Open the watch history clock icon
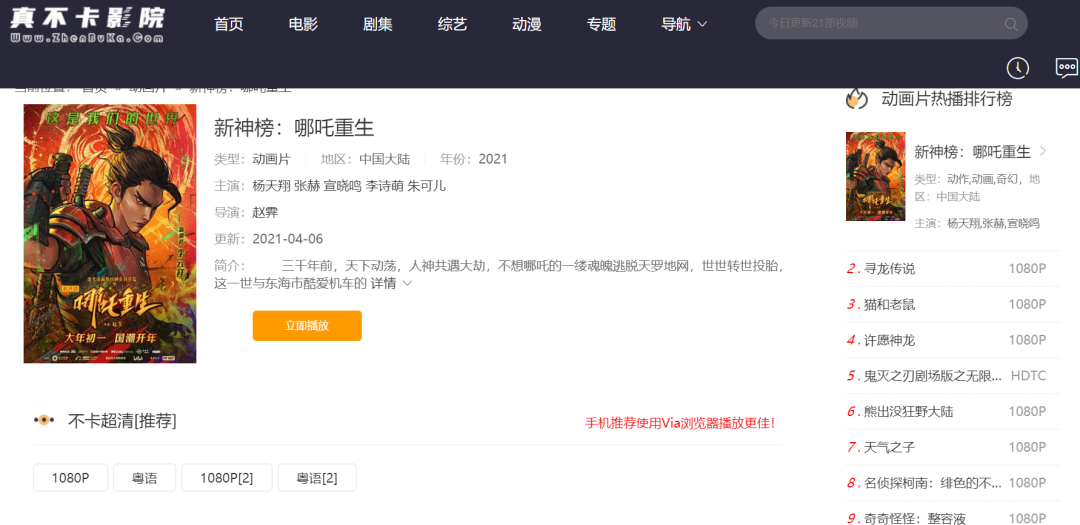 [1018, 68]
